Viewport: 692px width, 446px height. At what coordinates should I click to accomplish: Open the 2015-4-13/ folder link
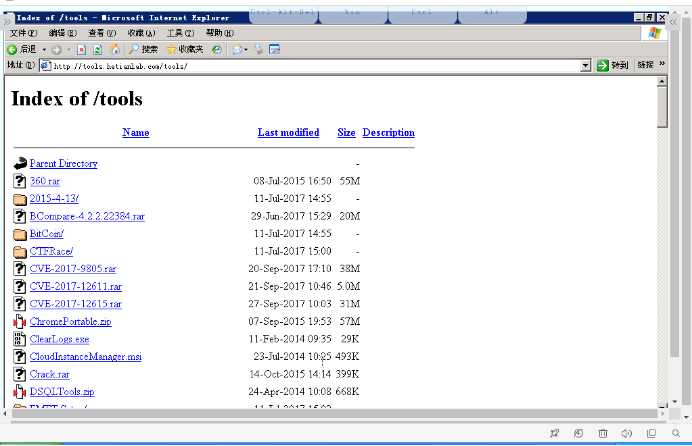tap(54, 199)
